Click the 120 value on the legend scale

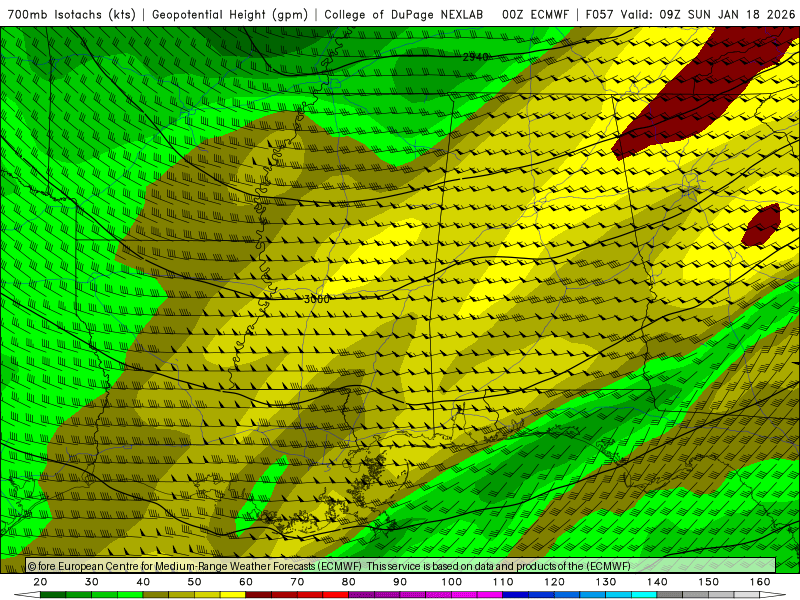click(x=554, y=582)
